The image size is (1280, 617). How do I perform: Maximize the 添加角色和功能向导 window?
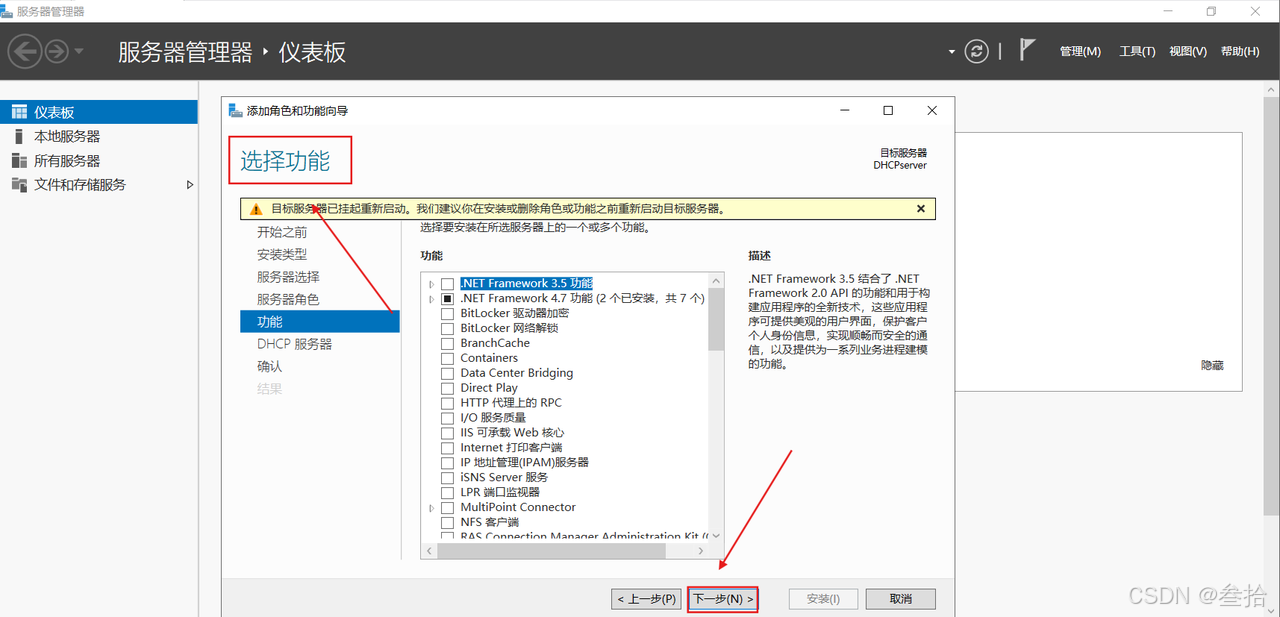(888, 111)
